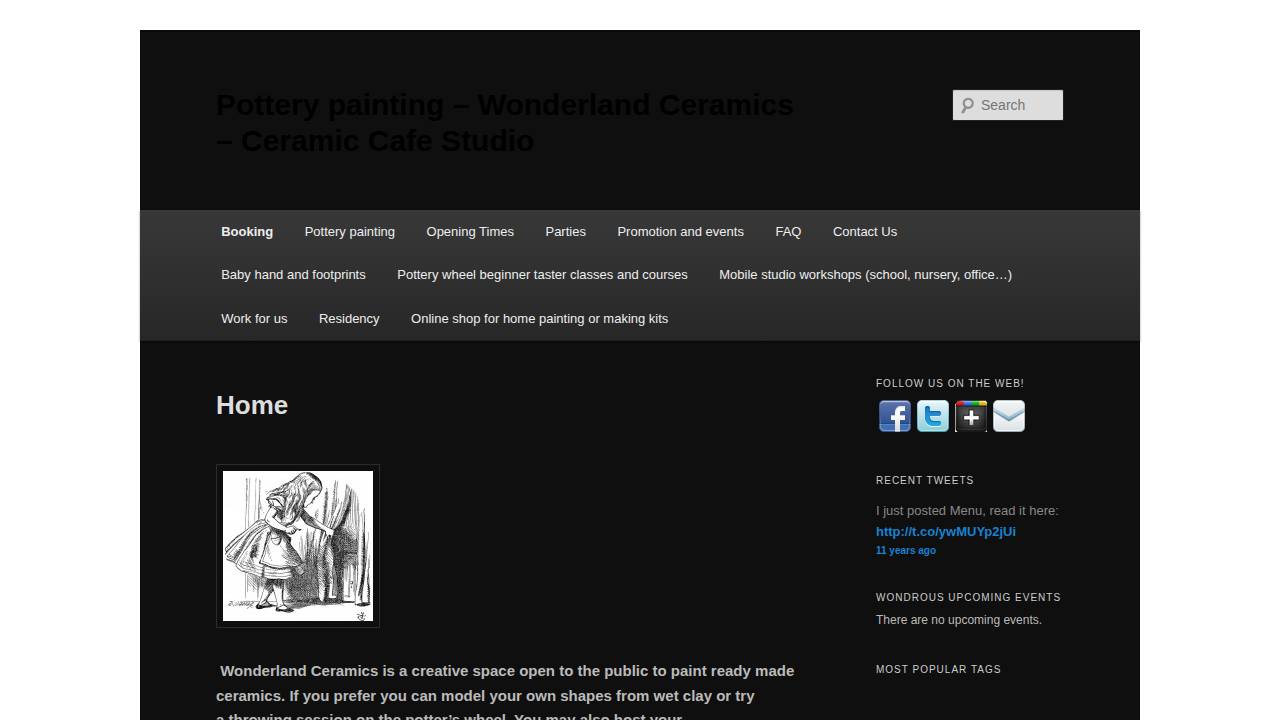Open the Twitter bird icon
This screenshot has height=720, width=1280.
(932, 416)
